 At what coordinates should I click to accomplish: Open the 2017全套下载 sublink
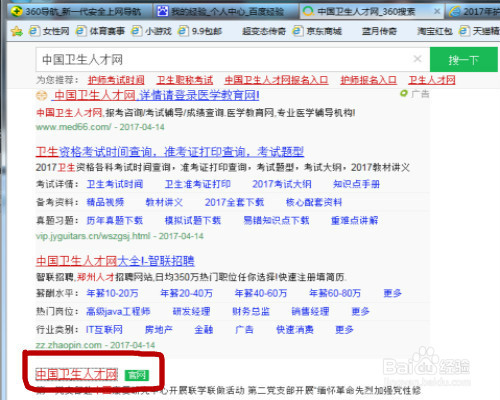234,202
